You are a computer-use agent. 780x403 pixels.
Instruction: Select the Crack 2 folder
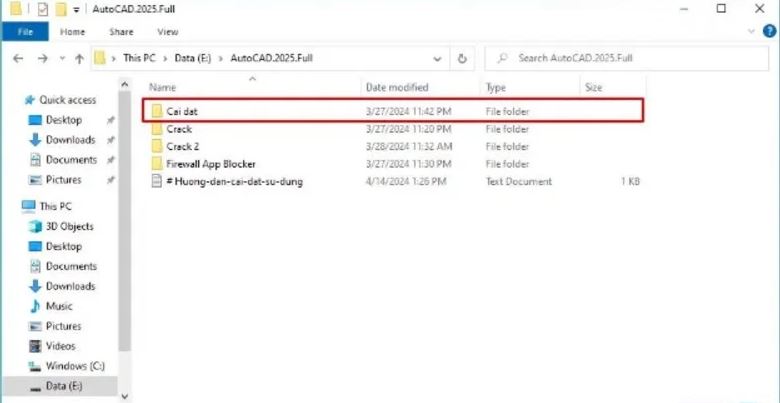183,147
